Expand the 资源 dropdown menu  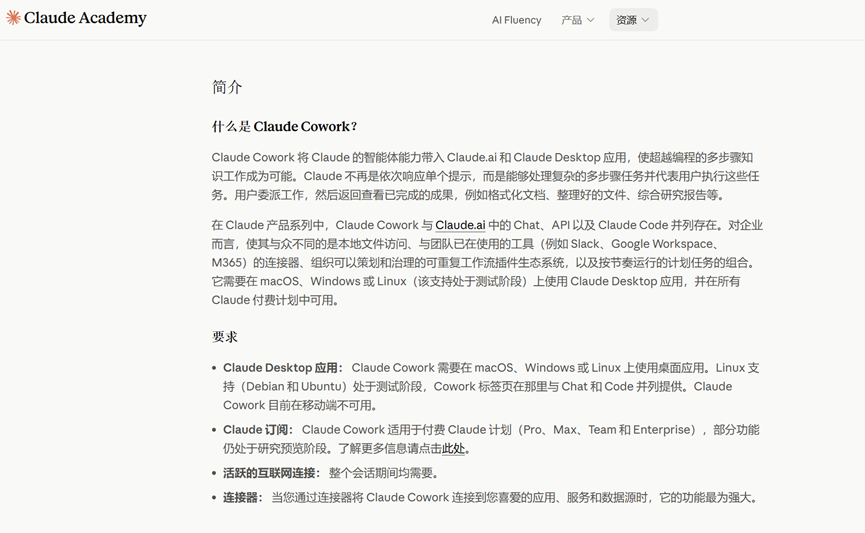coord(633,20)
